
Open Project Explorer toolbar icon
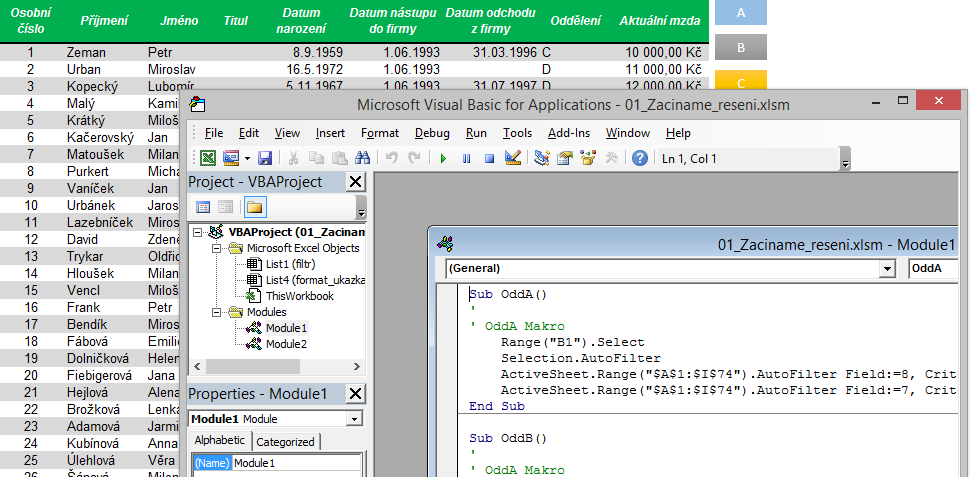coord(542,158)
